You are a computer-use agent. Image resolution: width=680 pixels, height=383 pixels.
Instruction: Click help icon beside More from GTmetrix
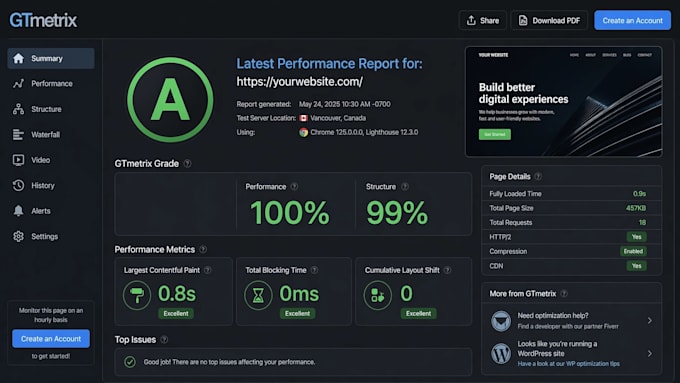pos(564,294)
